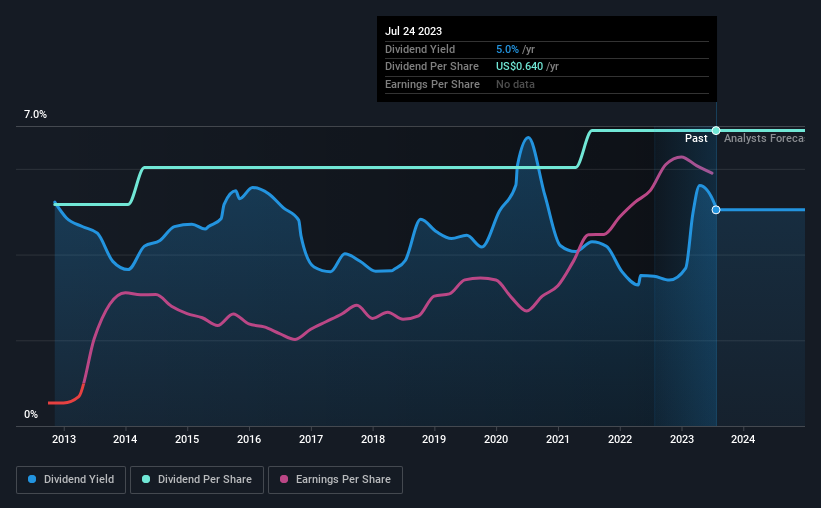
Task: Select the 2013 label on the x-axis
Action: (64, 439)
